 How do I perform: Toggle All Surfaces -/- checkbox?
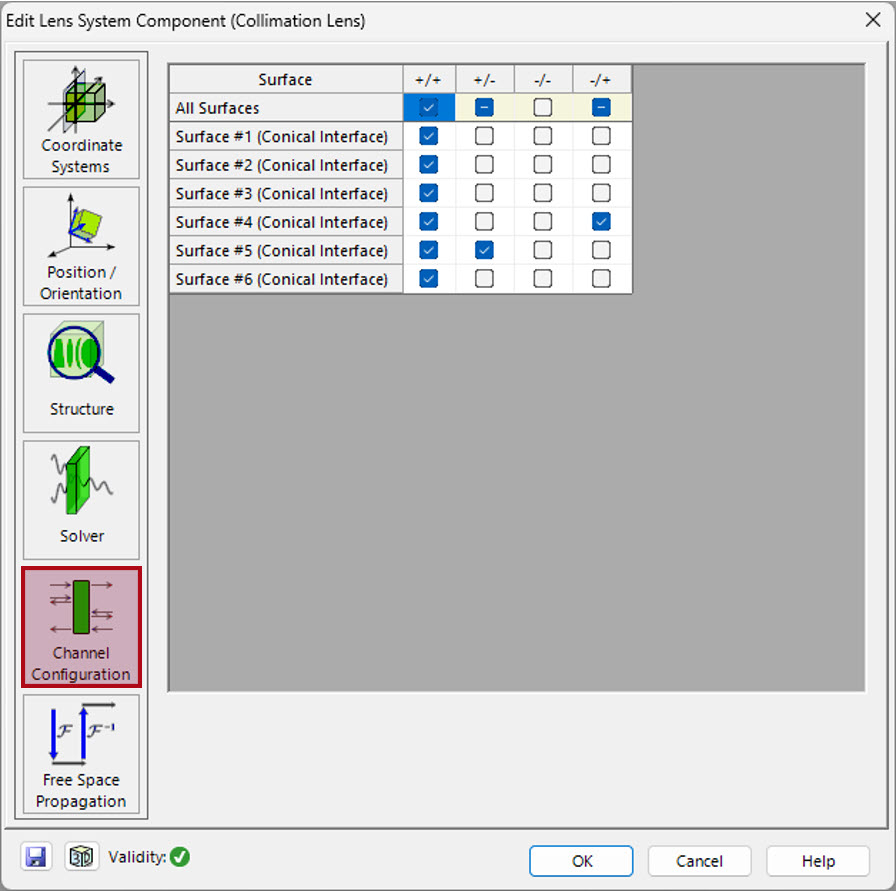(542, 107)
